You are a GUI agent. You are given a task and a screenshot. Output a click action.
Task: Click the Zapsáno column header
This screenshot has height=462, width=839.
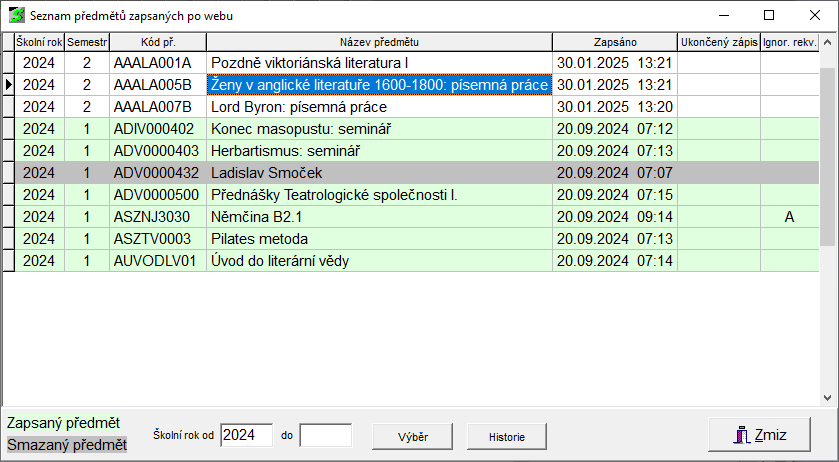[x=615, y=41]
